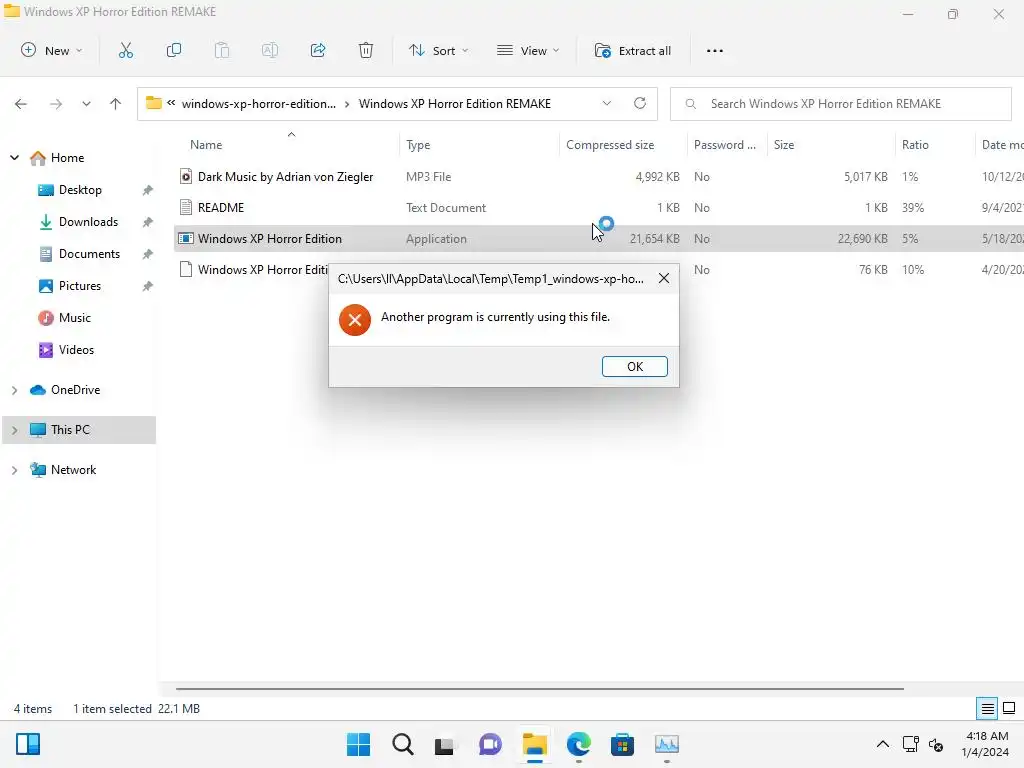
Task: Open Chat app from taskbar
Action: pos(490,744)
